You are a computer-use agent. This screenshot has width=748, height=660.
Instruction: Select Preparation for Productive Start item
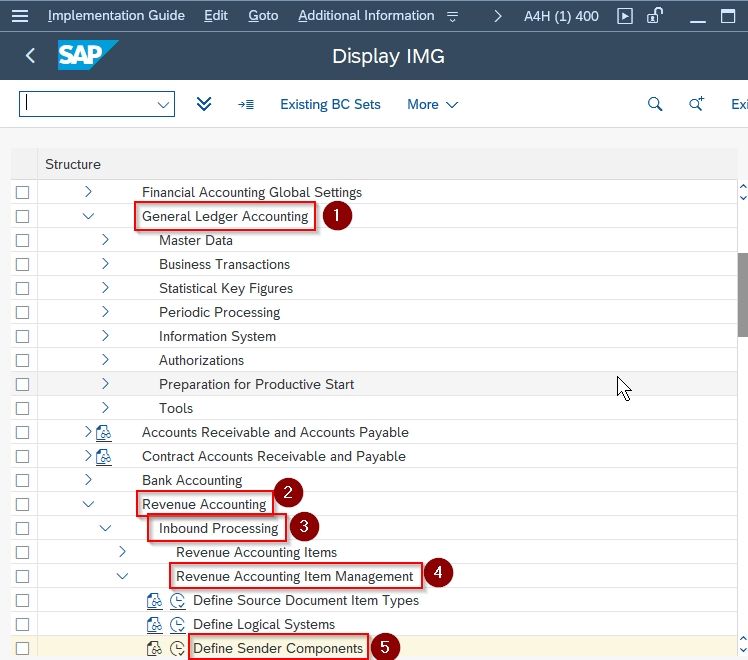pos(256,384)
